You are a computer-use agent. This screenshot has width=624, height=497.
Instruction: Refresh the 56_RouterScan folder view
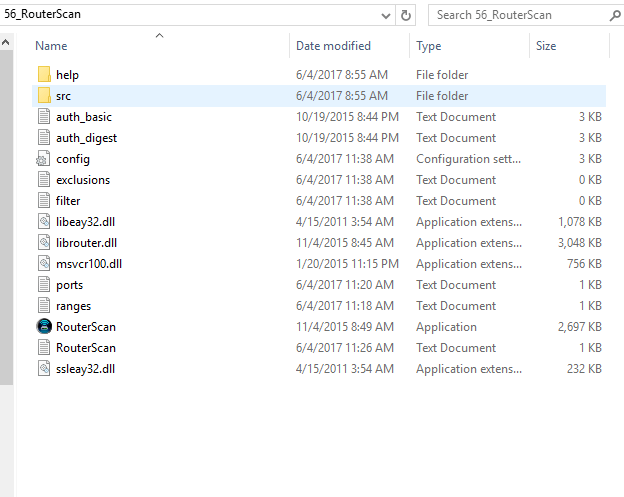406,15
